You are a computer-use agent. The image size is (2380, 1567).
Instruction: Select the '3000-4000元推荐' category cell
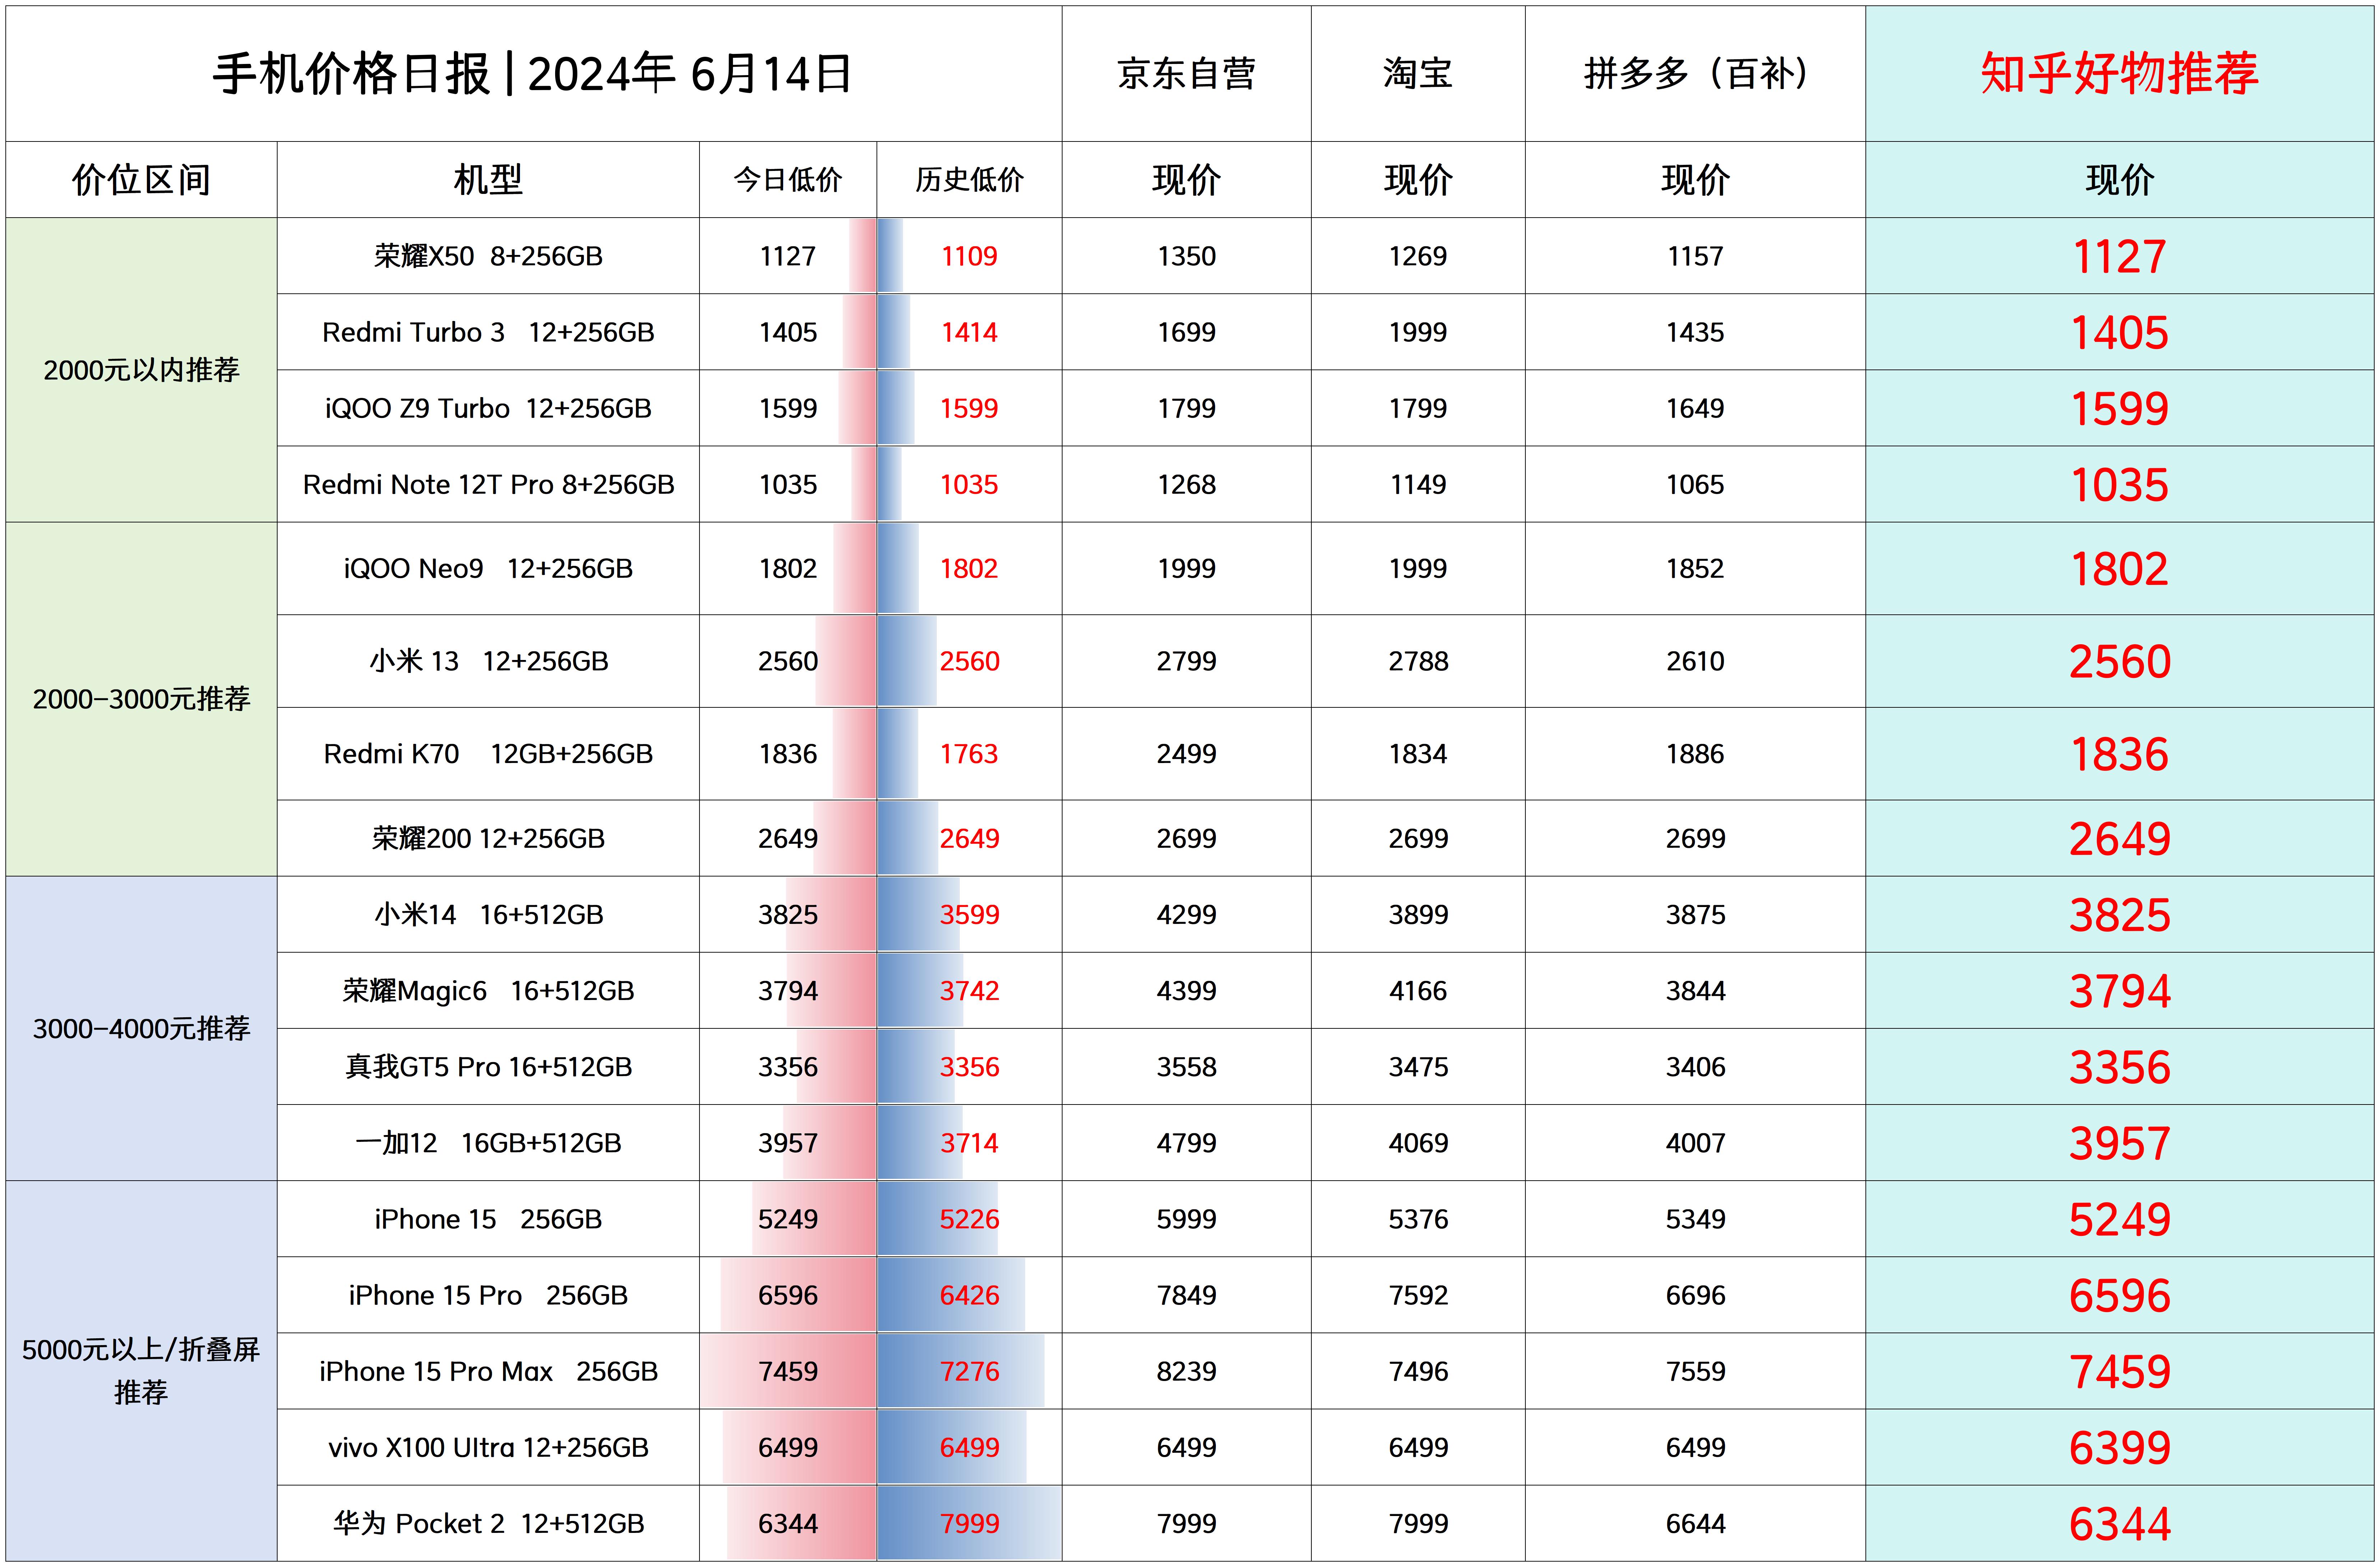point(141,1028)
